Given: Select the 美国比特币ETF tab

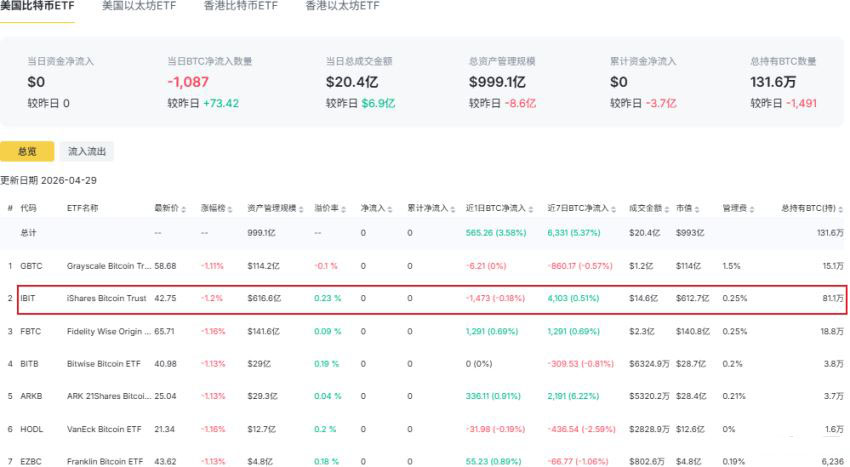Looking at the screenshot, I should click(37, 6).
